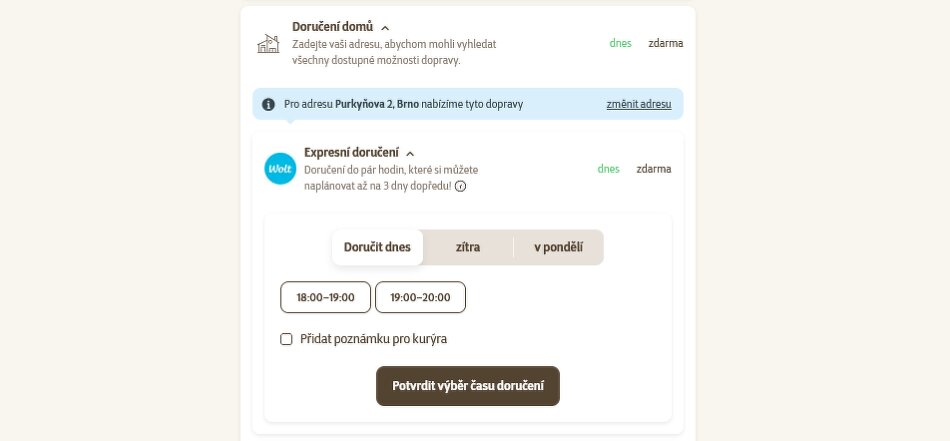This screenshot has height=441, width=950.
Task: Click the info icon in the blue address banner
Action: [x=268, y=104]
